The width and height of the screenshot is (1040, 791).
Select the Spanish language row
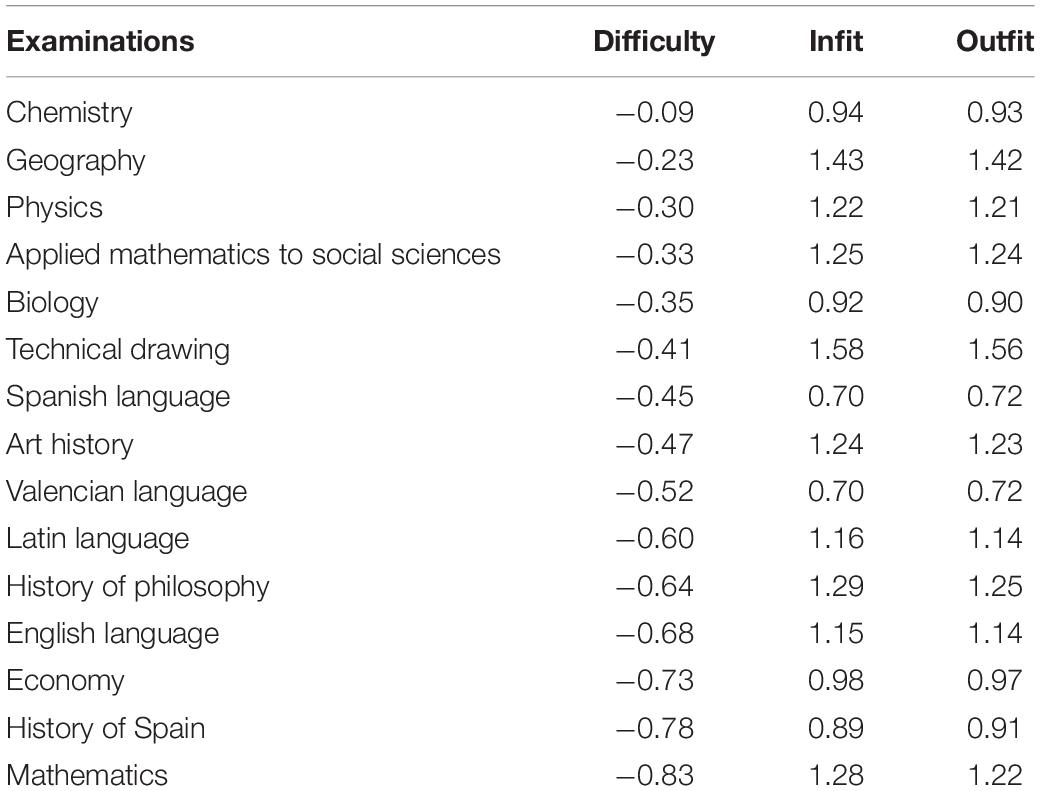coord(520,396)
